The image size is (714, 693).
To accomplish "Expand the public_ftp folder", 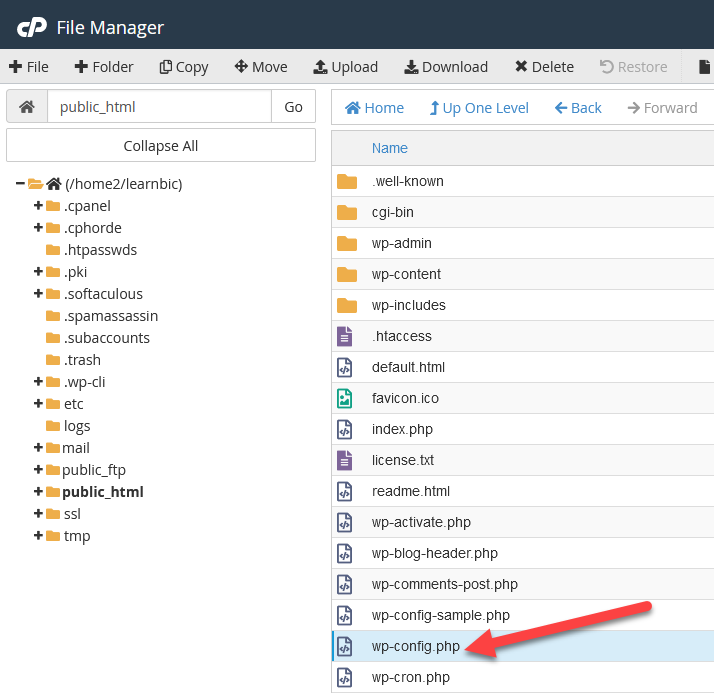I will (x=38, y=469).
